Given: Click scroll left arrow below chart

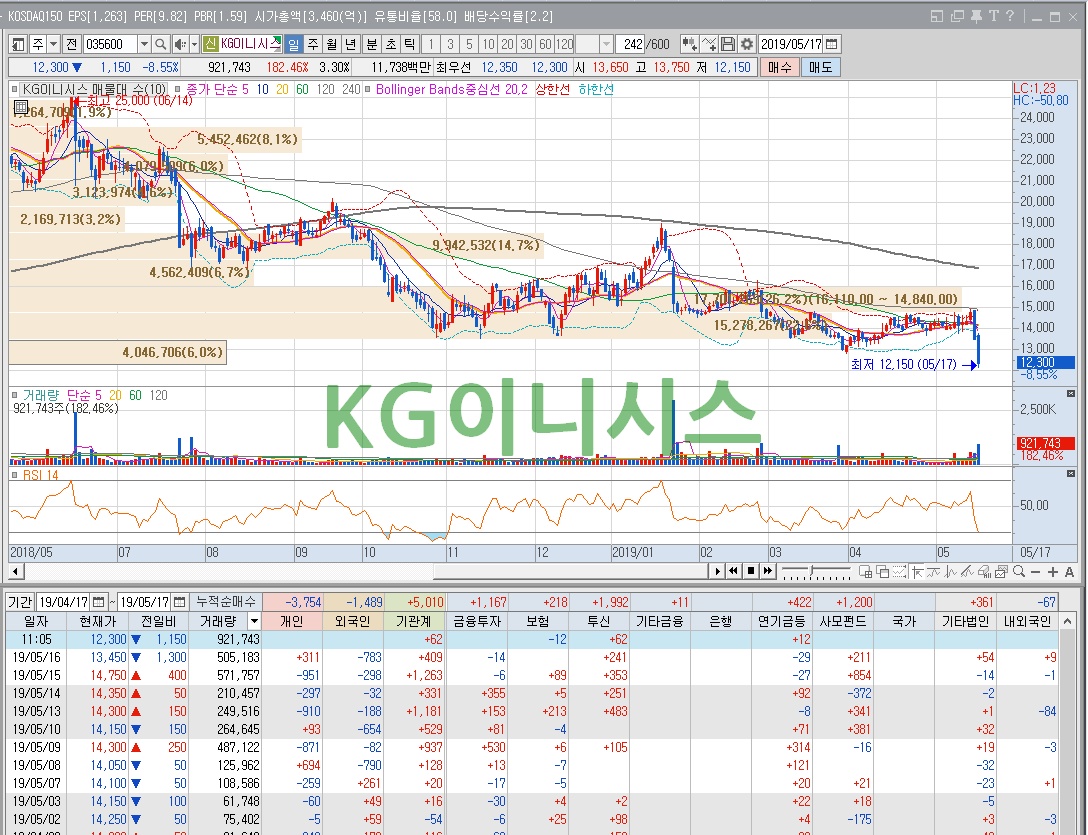Looking at the screenshot, I should point(16,571).
